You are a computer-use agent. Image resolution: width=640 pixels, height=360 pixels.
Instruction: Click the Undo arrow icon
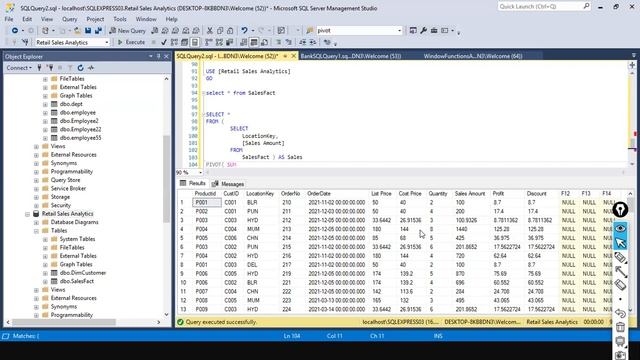click(x=244, y=31)
